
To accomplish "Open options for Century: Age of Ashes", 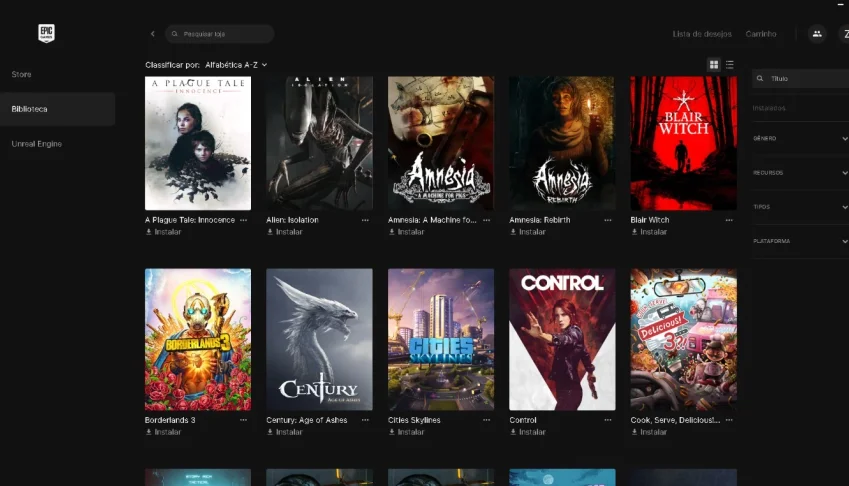I will pos(365,420).
